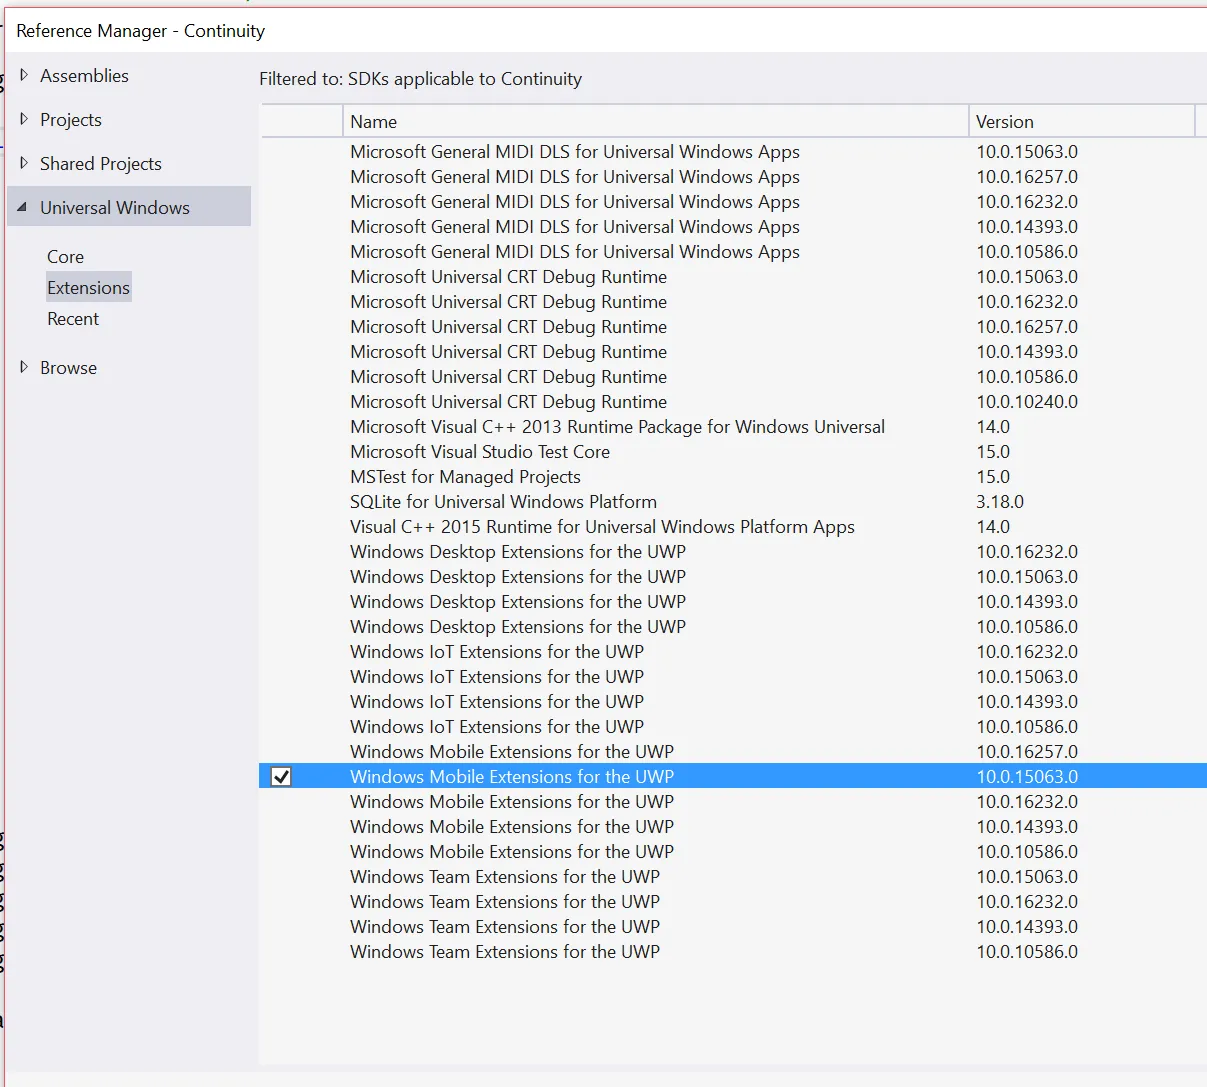Open the Recent subcategory
1207x1087 pixels.
click(73, 319)
